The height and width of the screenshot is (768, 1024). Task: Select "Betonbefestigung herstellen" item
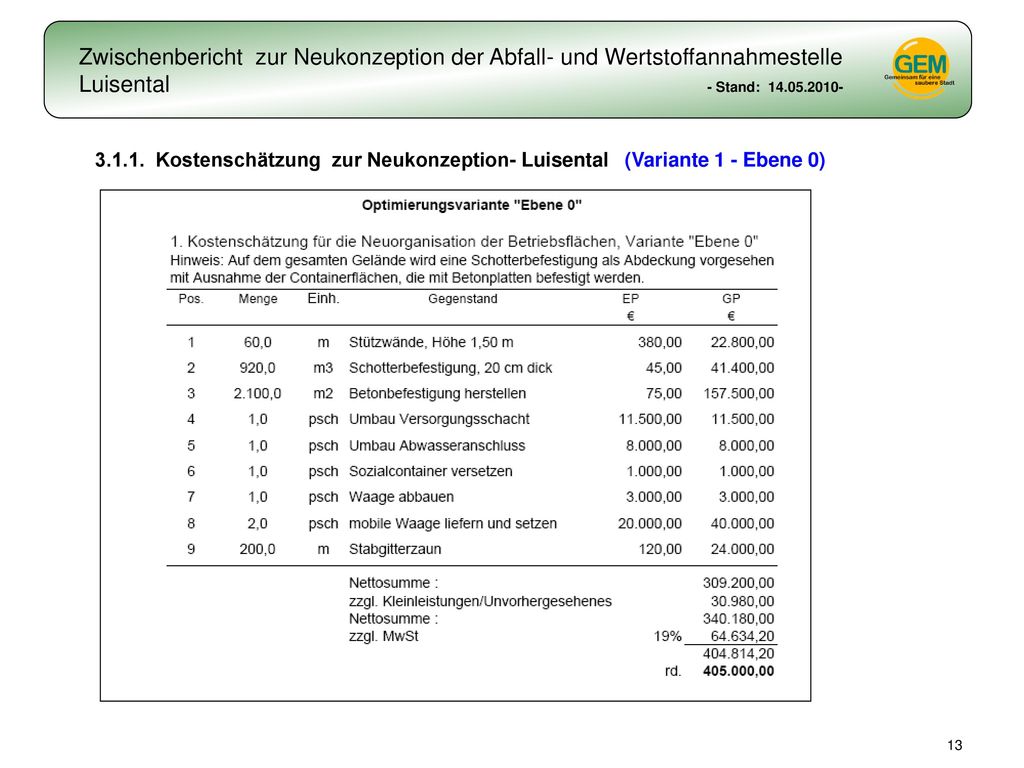coord(437,394)
